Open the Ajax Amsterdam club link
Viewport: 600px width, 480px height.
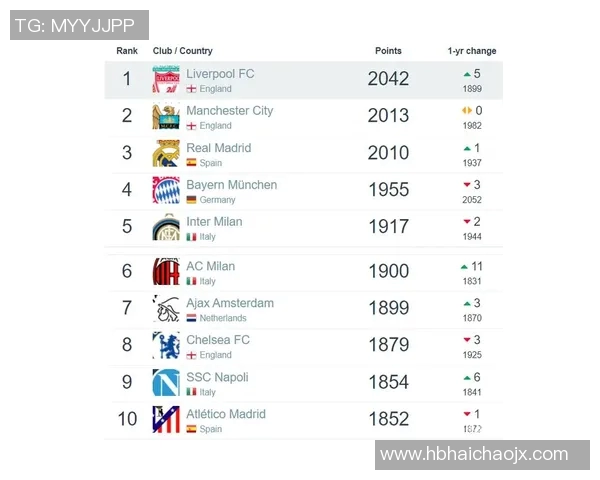[229, 303]
